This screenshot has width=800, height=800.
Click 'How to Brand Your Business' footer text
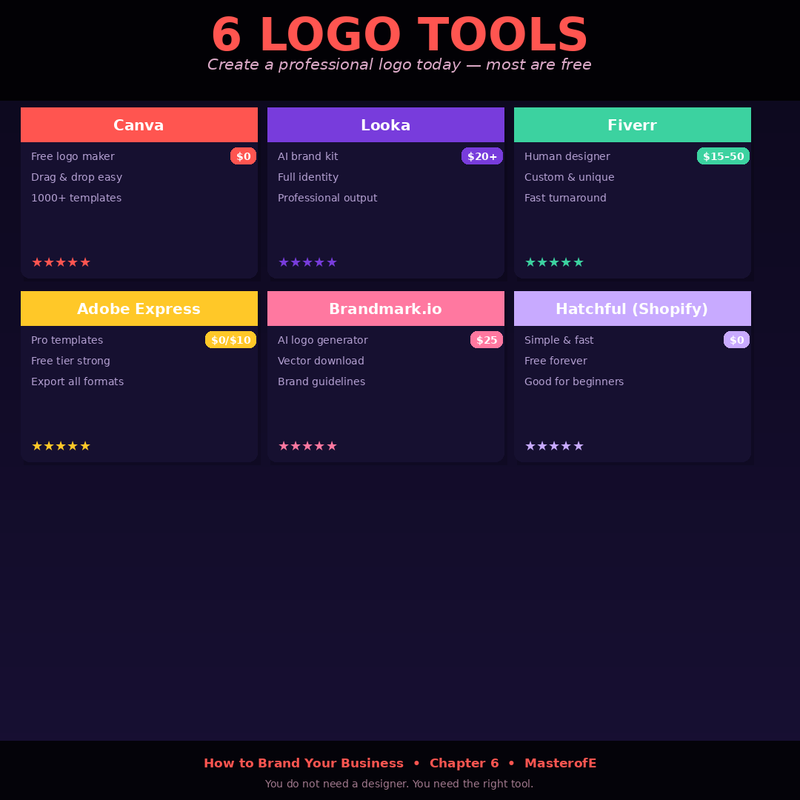[x=304, y=763]
